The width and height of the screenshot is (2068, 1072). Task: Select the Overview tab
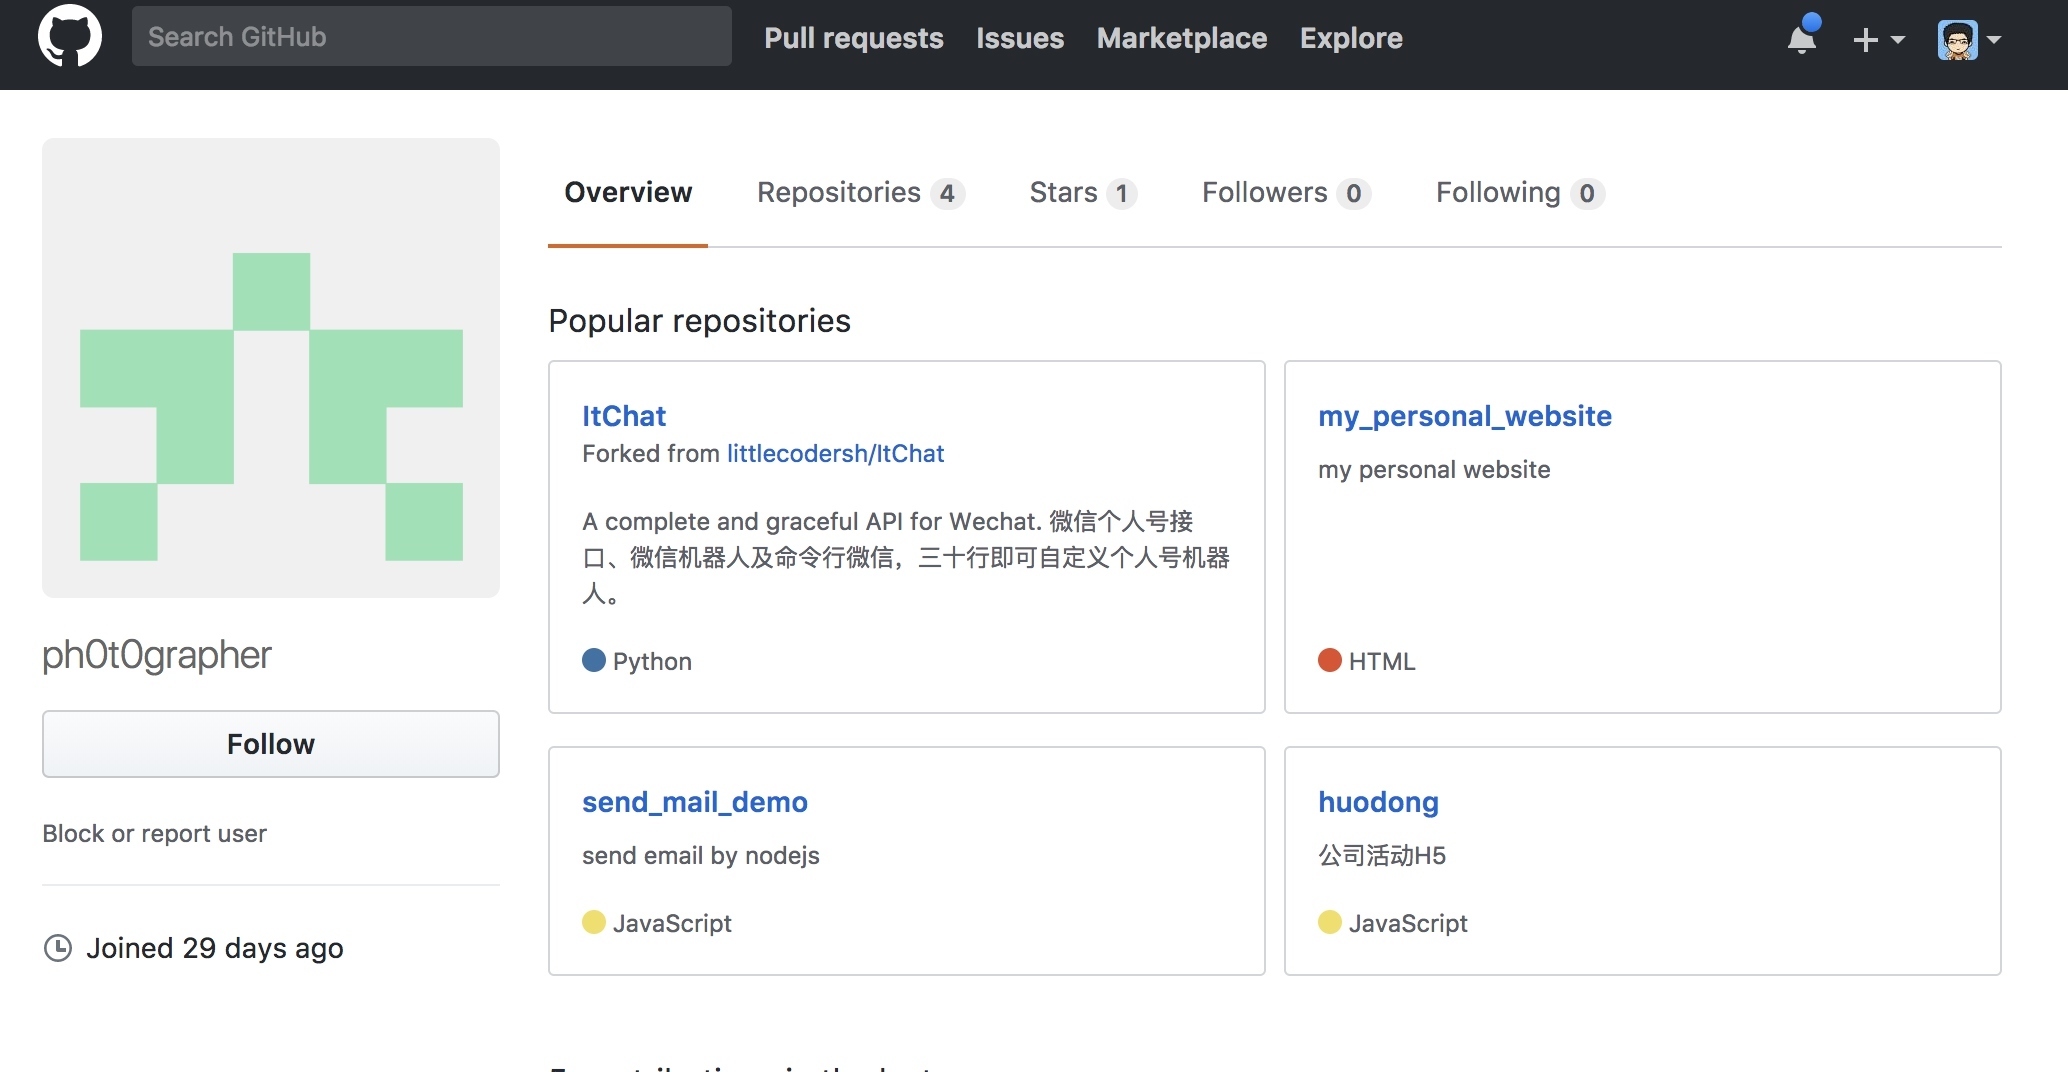point(628,193)
